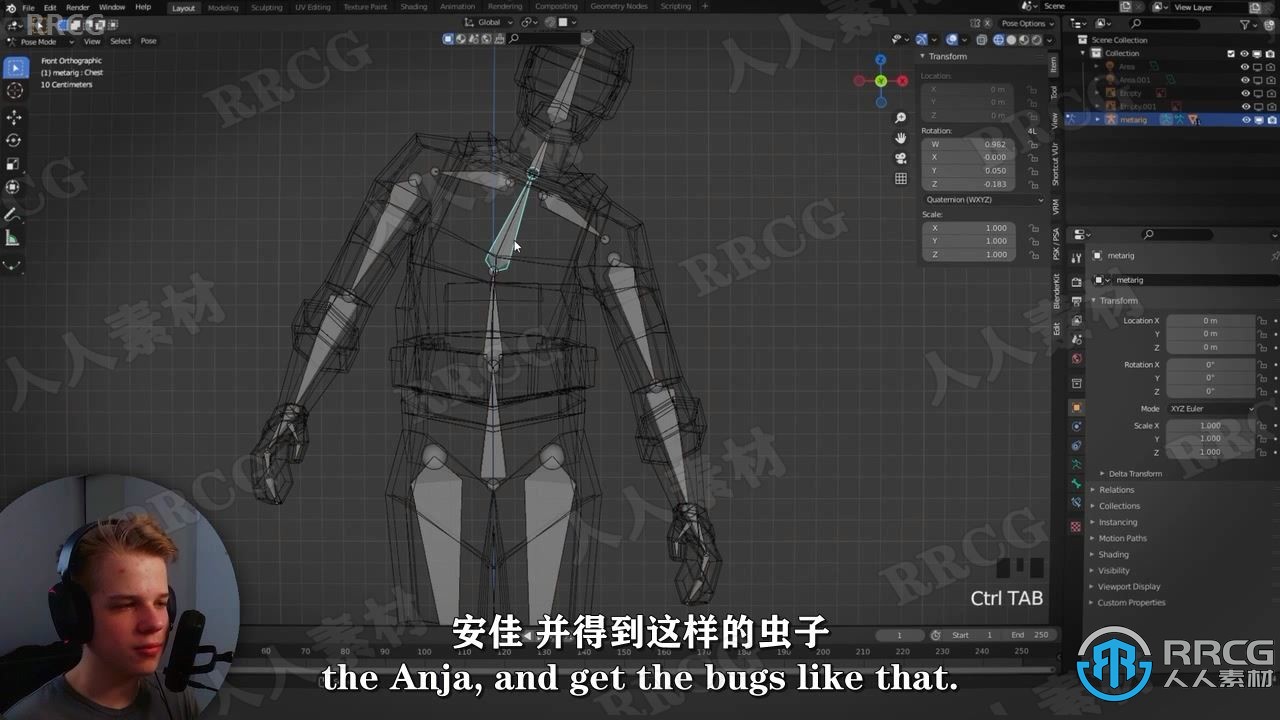Open the Render properties tab icon
The width and height of the screenshot is (1280, 720).
tap(1076, 282)
